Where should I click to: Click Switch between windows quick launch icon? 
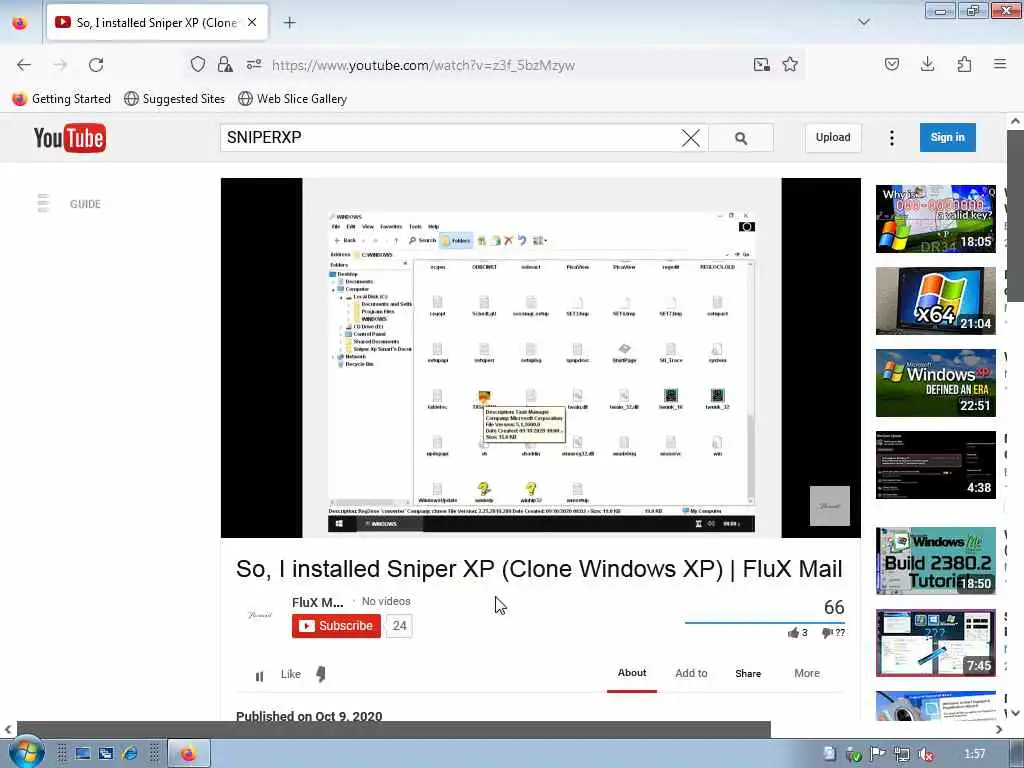coord(106,754)
